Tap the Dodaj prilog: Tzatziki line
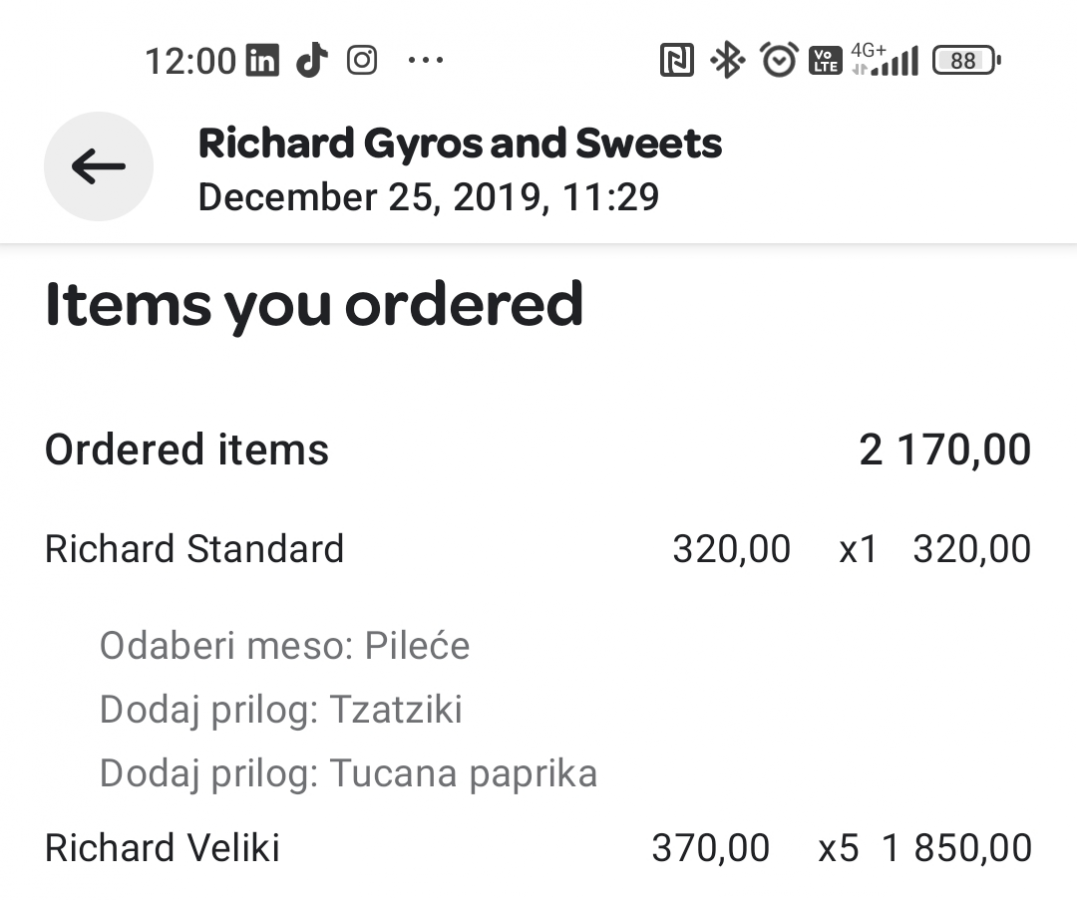The image size is (1077, 900). (280, 710)
